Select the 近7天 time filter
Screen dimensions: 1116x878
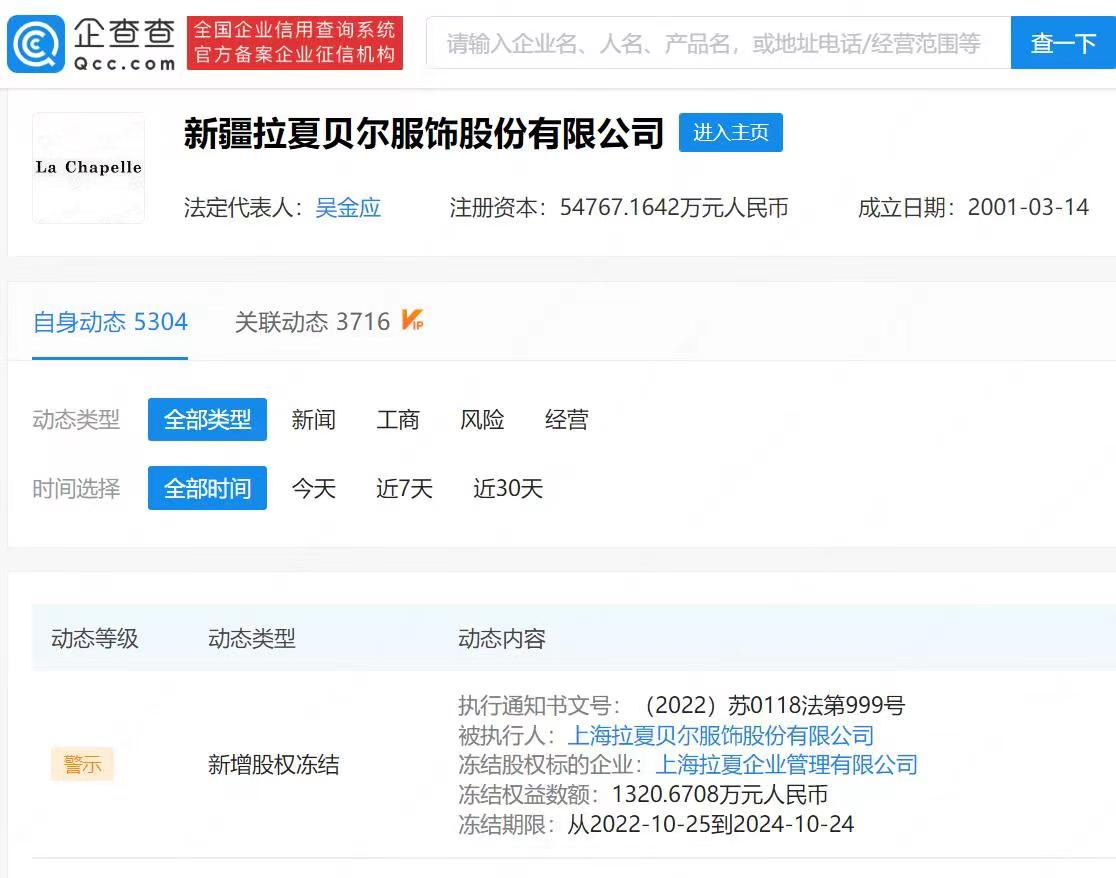pos(404,489)
